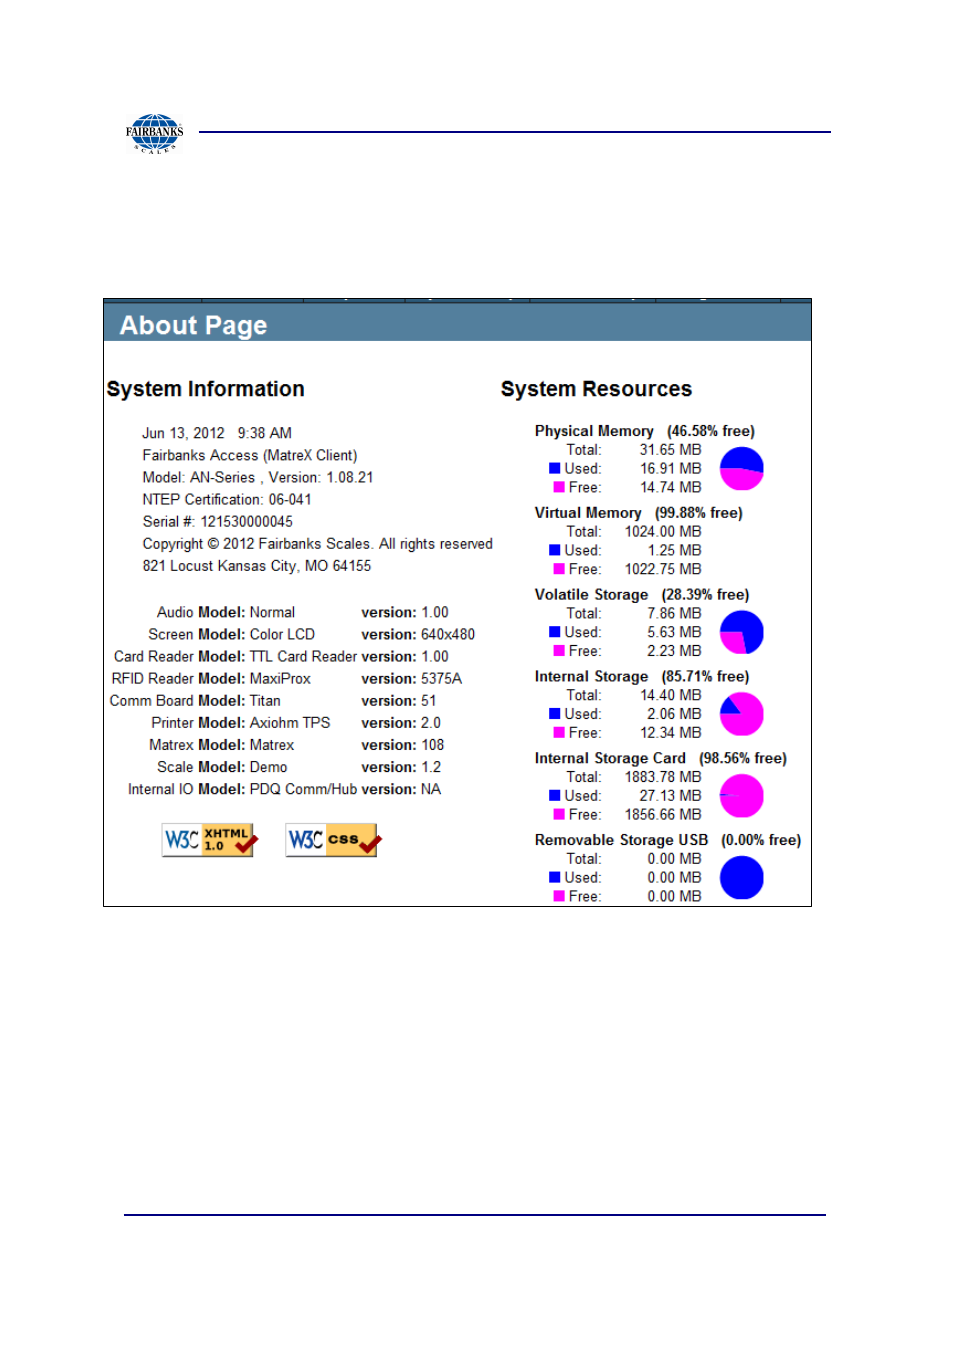
Task: Open the W3C XHTML 1.0 validation badge
Action: click(x=210, y=840)
